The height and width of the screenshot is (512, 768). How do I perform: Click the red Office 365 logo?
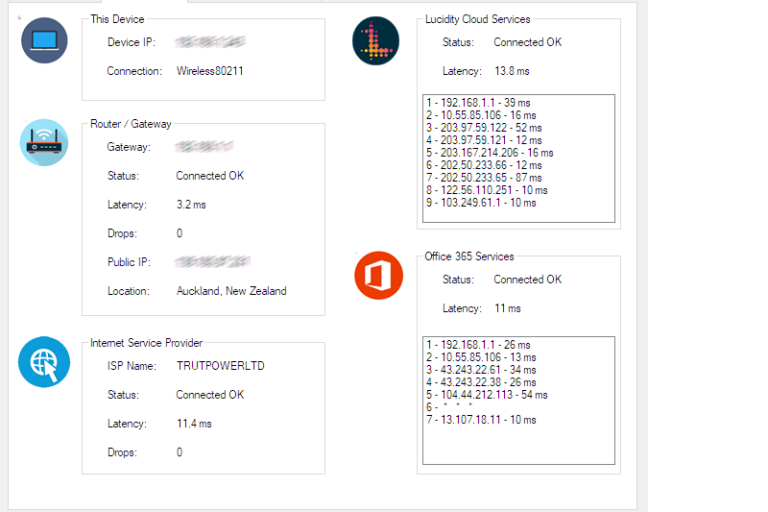point(378,275)
